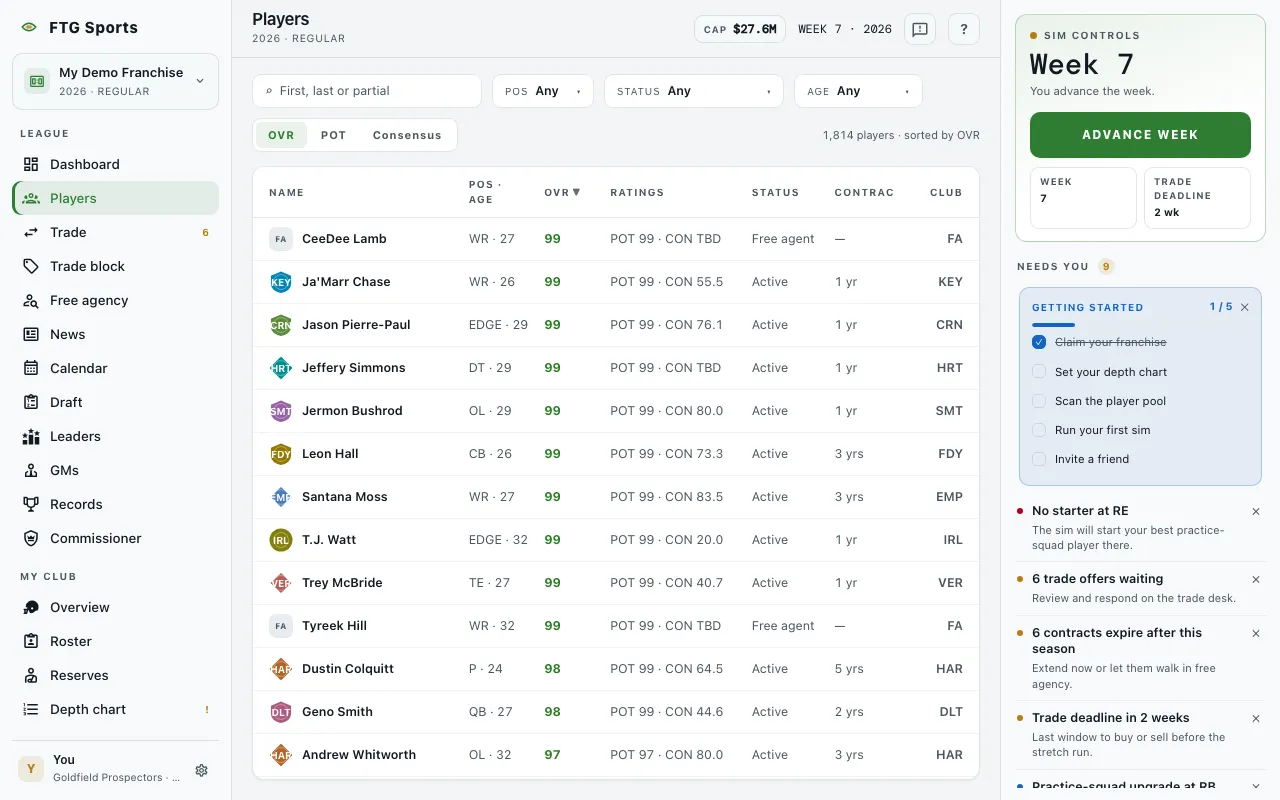Open the POS filter dropdown
The height and width of the screenshot is (800, 1280).
[x=543, y=91]
